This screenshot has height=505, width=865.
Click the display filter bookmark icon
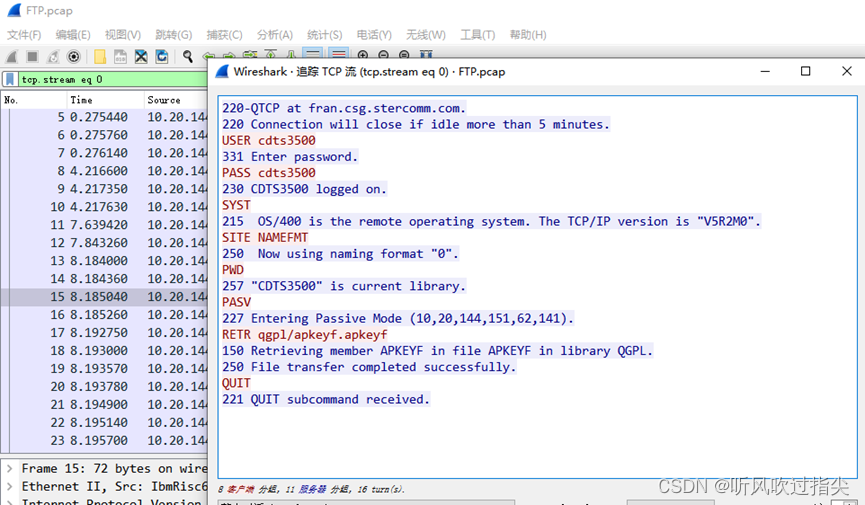click(10, 79)
